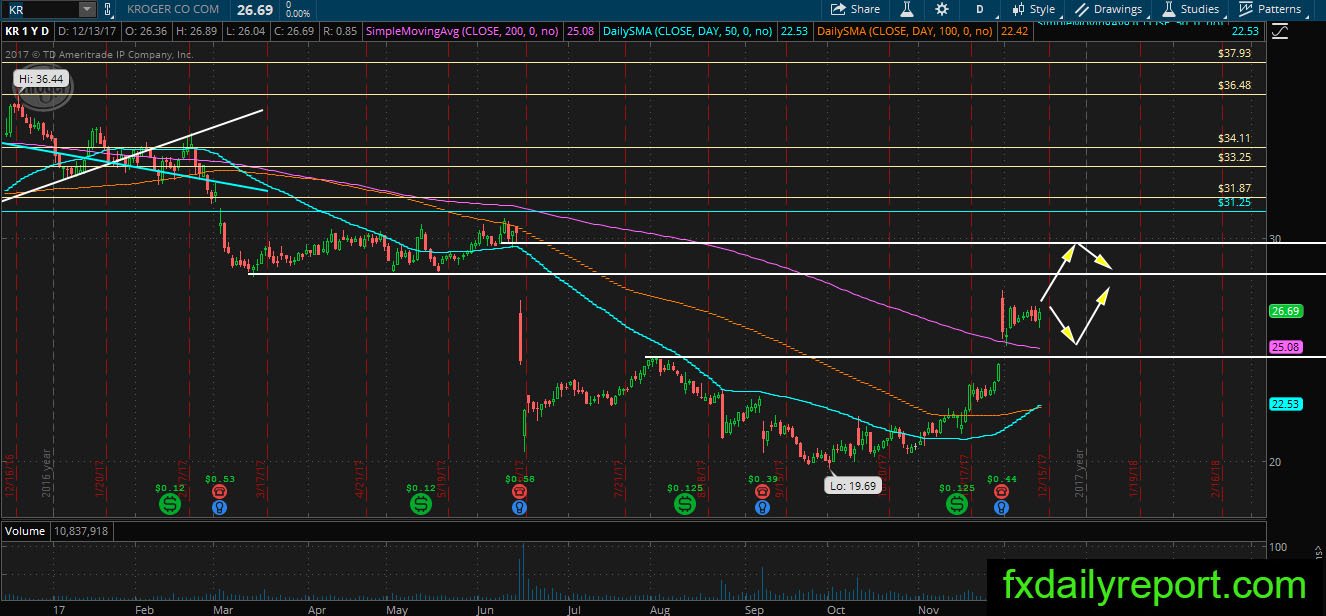The height and width of the screenshot is (616, 1326).
Task: Click the magenta 25.08 SMA price tag
Action: 1285,347
